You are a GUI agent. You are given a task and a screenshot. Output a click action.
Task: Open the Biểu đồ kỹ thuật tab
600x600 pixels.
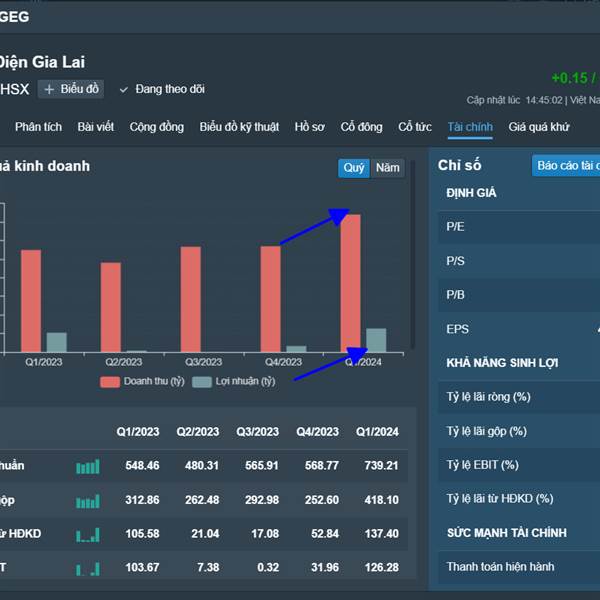[x=239, y=127]
